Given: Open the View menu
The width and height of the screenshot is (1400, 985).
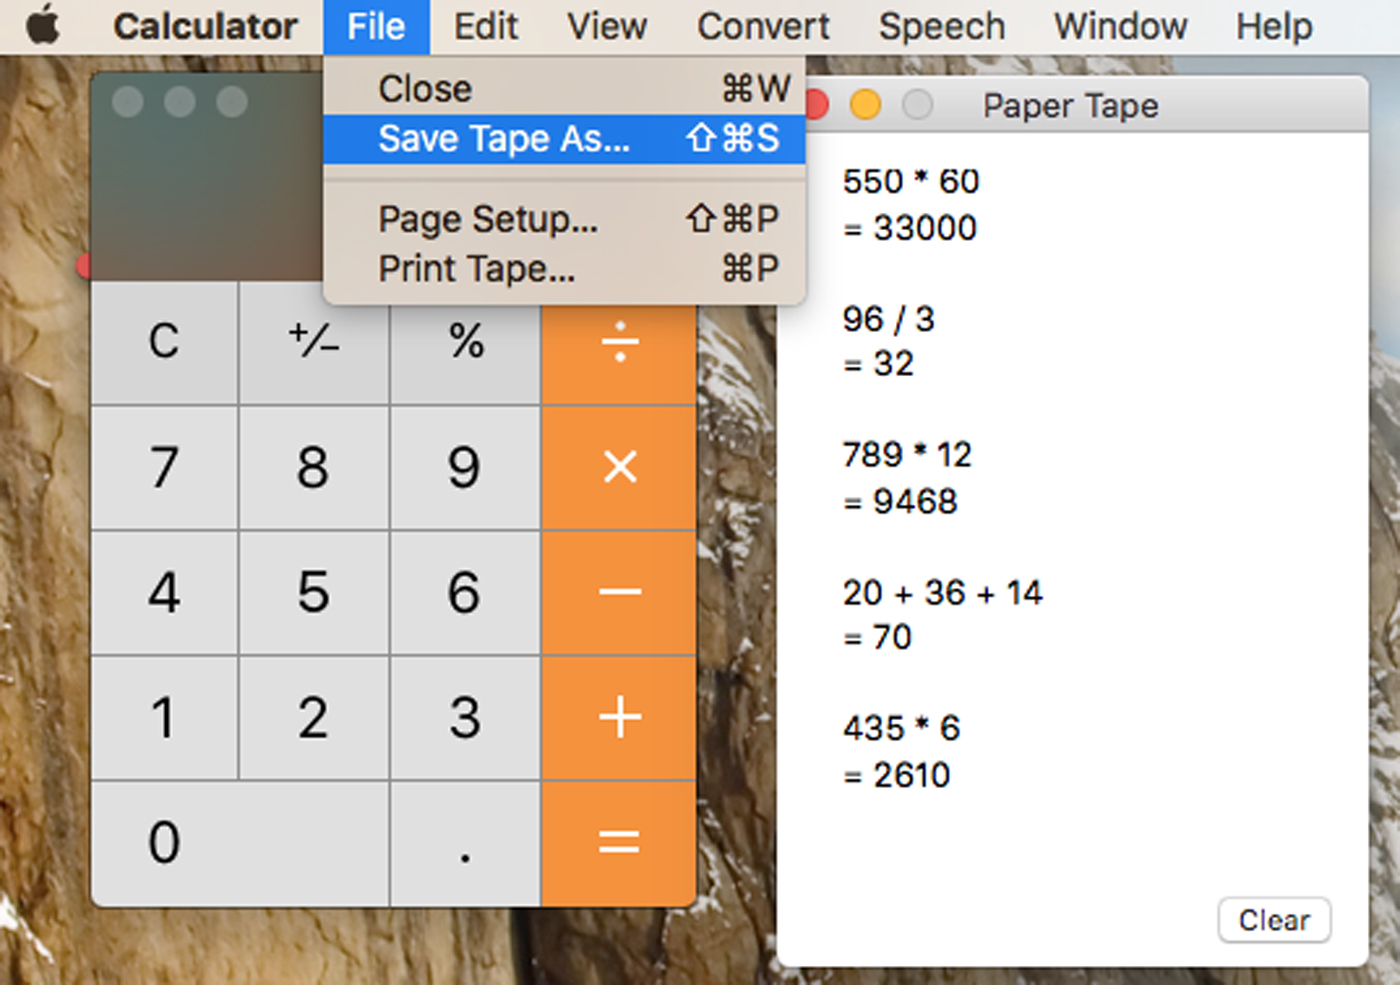Looking at the screenshot, I should (607, 26).
